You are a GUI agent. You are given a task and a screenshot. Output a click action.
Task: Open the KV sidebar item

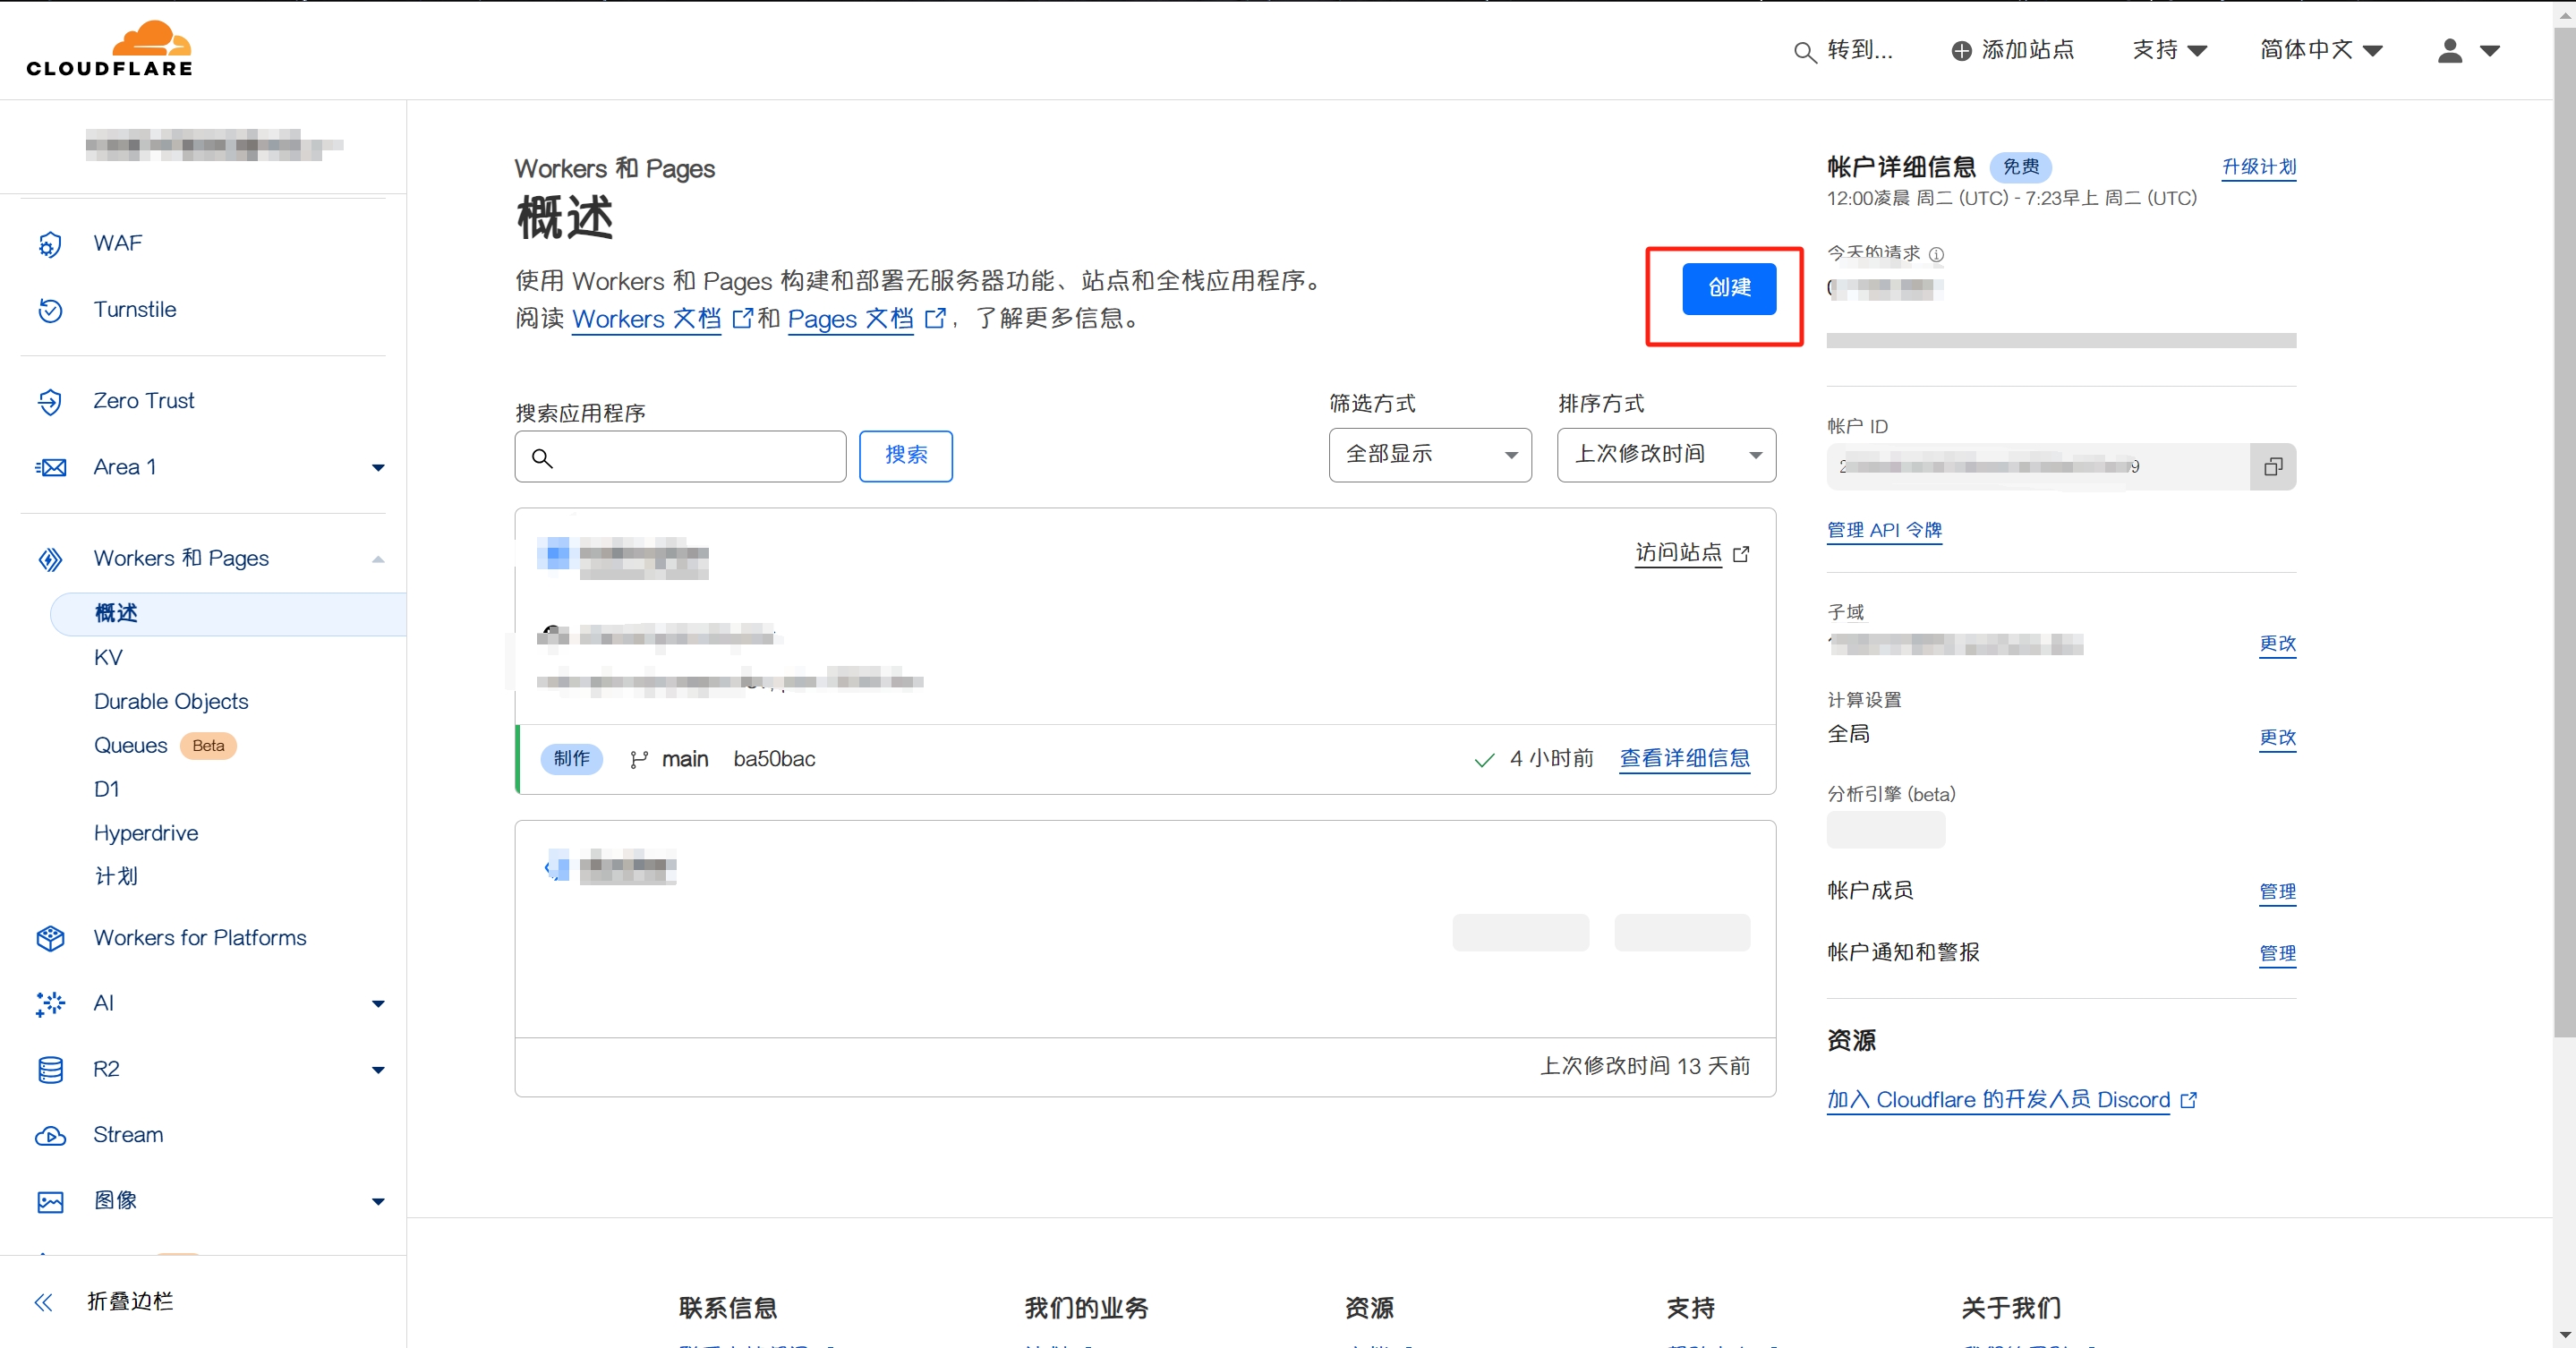pos(108,658)
